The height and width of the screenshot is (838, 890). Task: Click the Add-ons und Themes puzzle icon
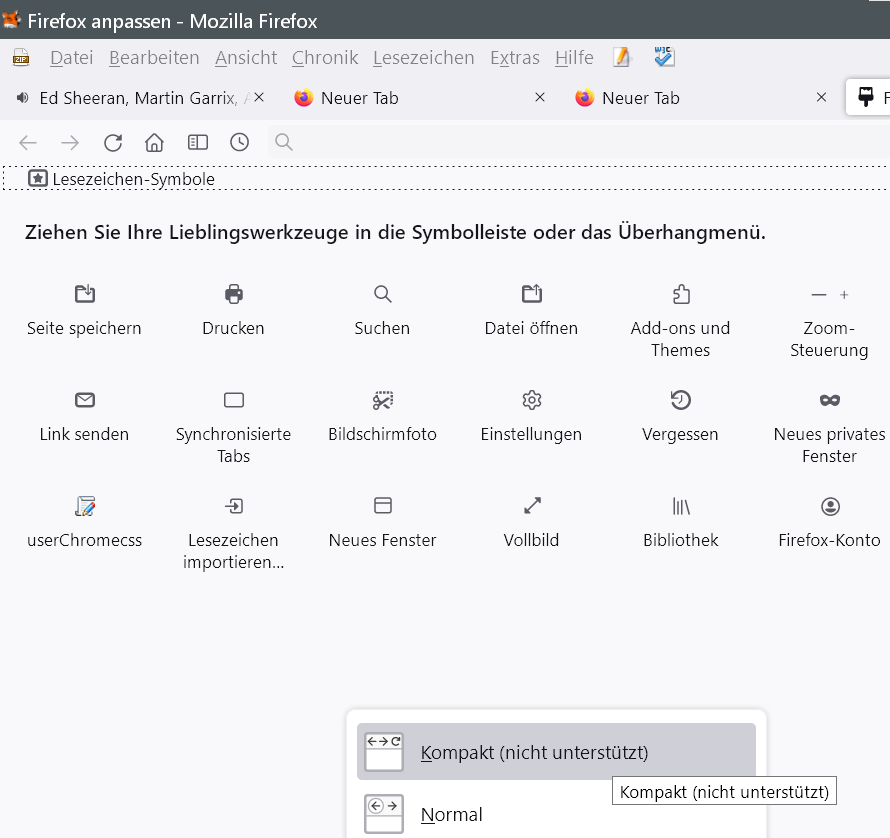click(680, 294)
